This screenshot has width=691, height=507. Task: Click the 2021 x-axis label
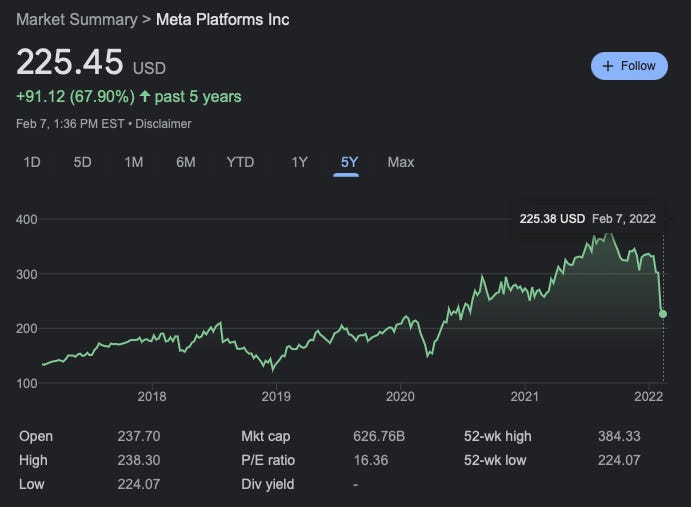(524, 396)
